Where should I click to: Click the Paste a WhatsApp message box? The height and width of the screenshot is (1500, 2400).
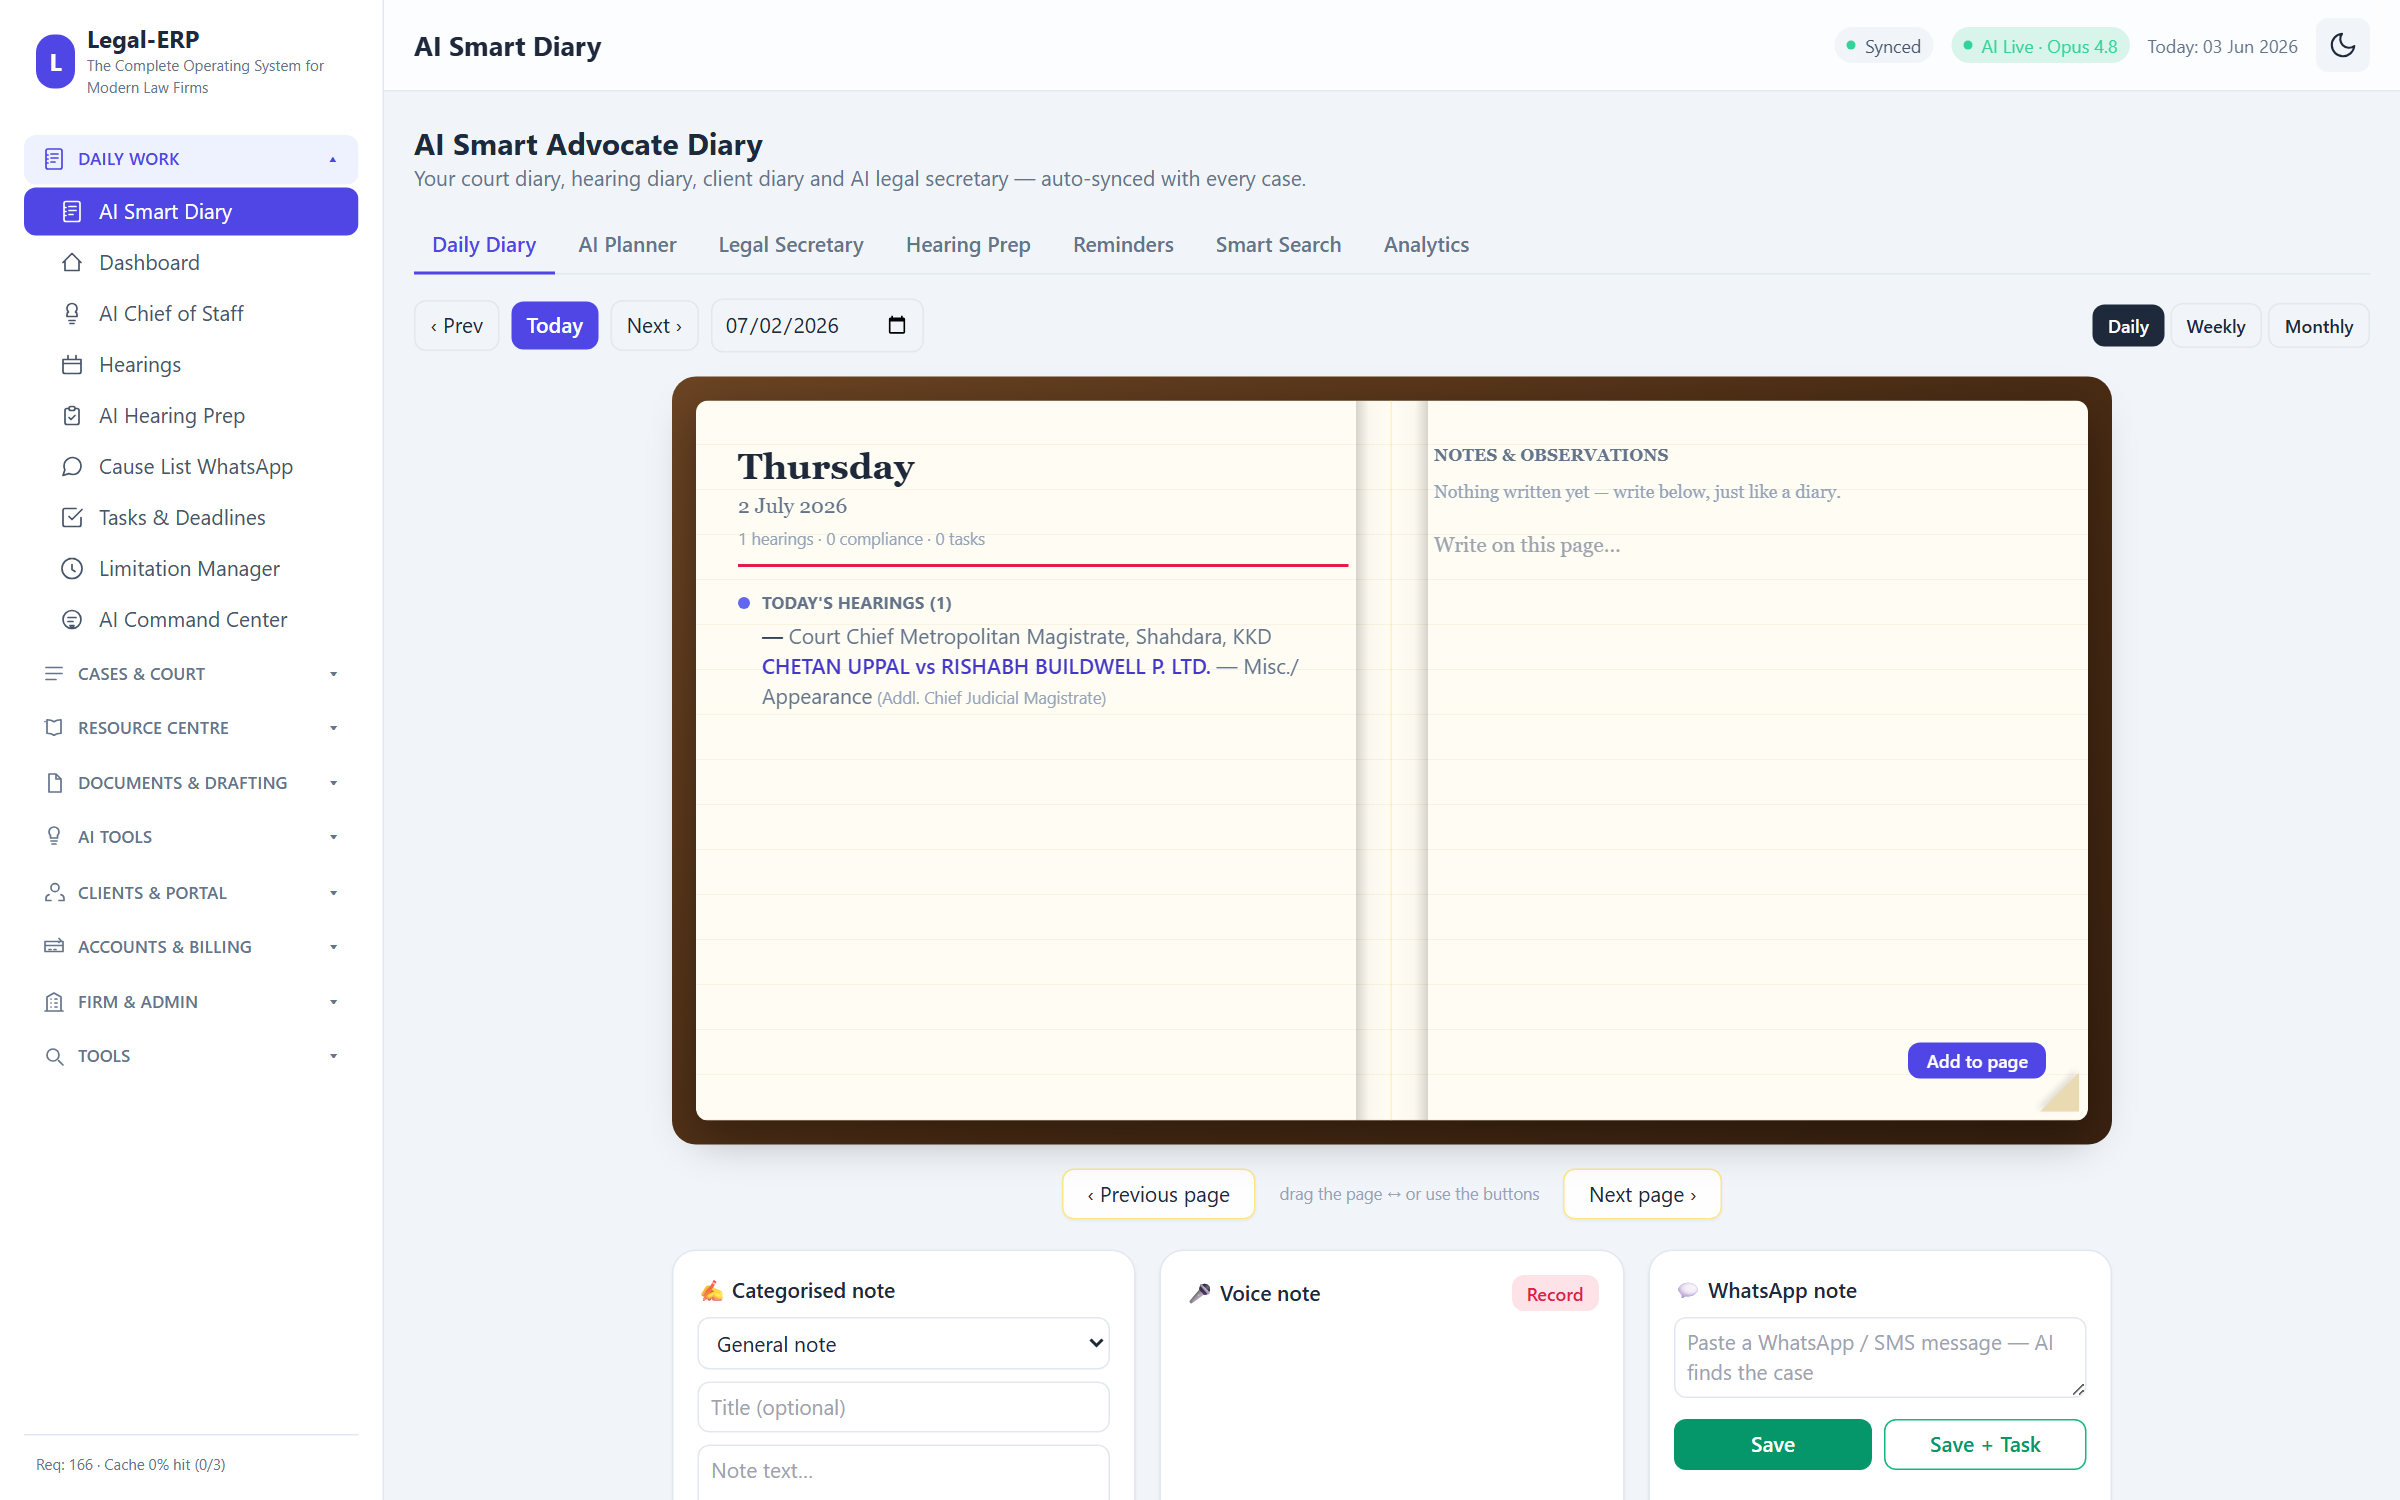[x=1879, y=1357]
